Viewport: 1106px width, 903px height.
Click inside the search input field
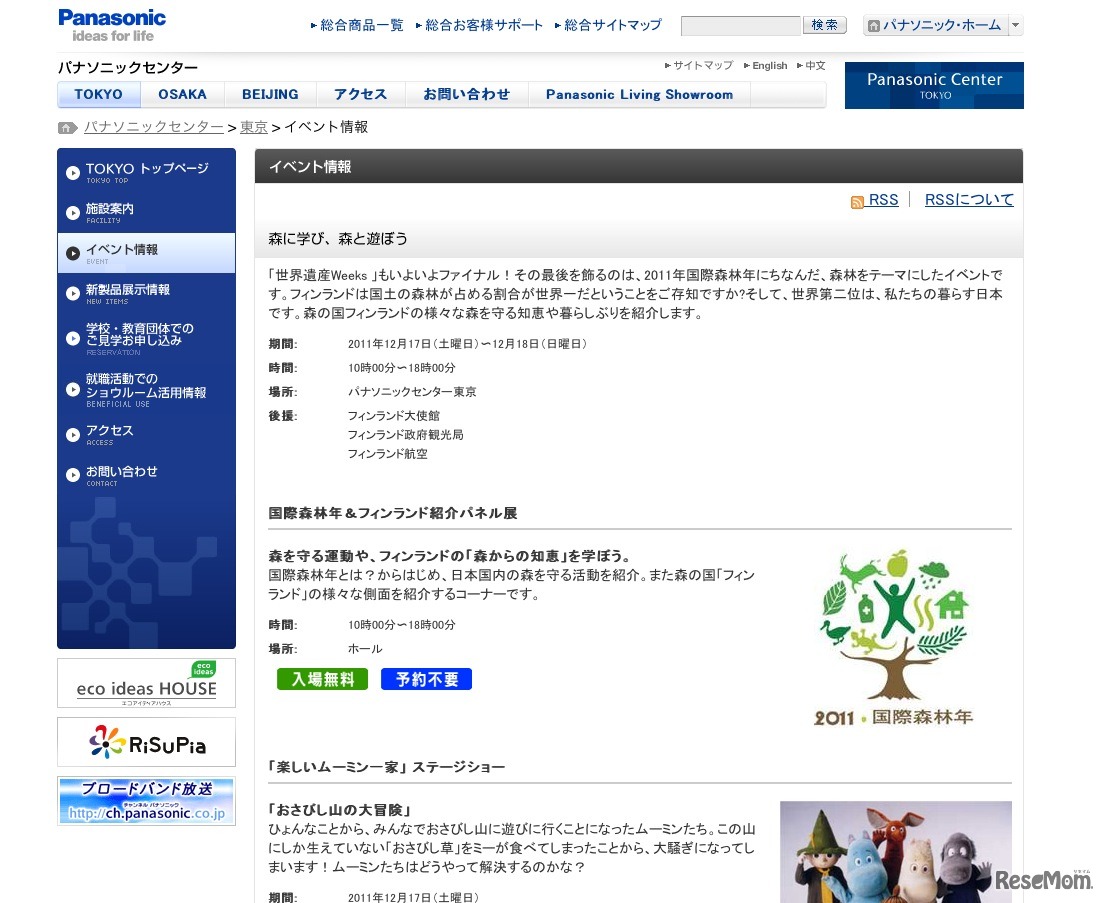coord(740,24)
